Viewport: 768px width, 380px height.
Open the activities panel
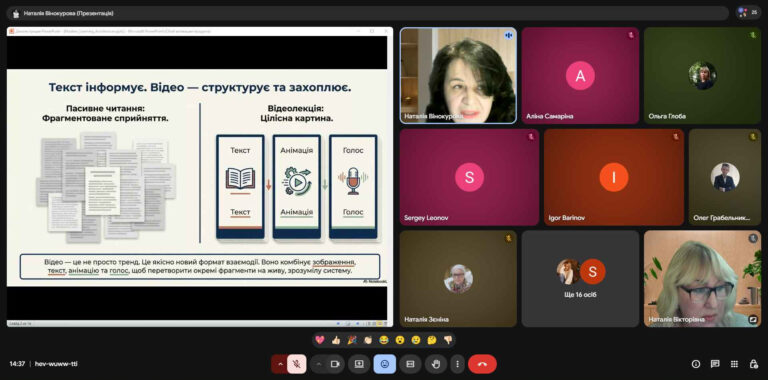(x=734, y=364)
